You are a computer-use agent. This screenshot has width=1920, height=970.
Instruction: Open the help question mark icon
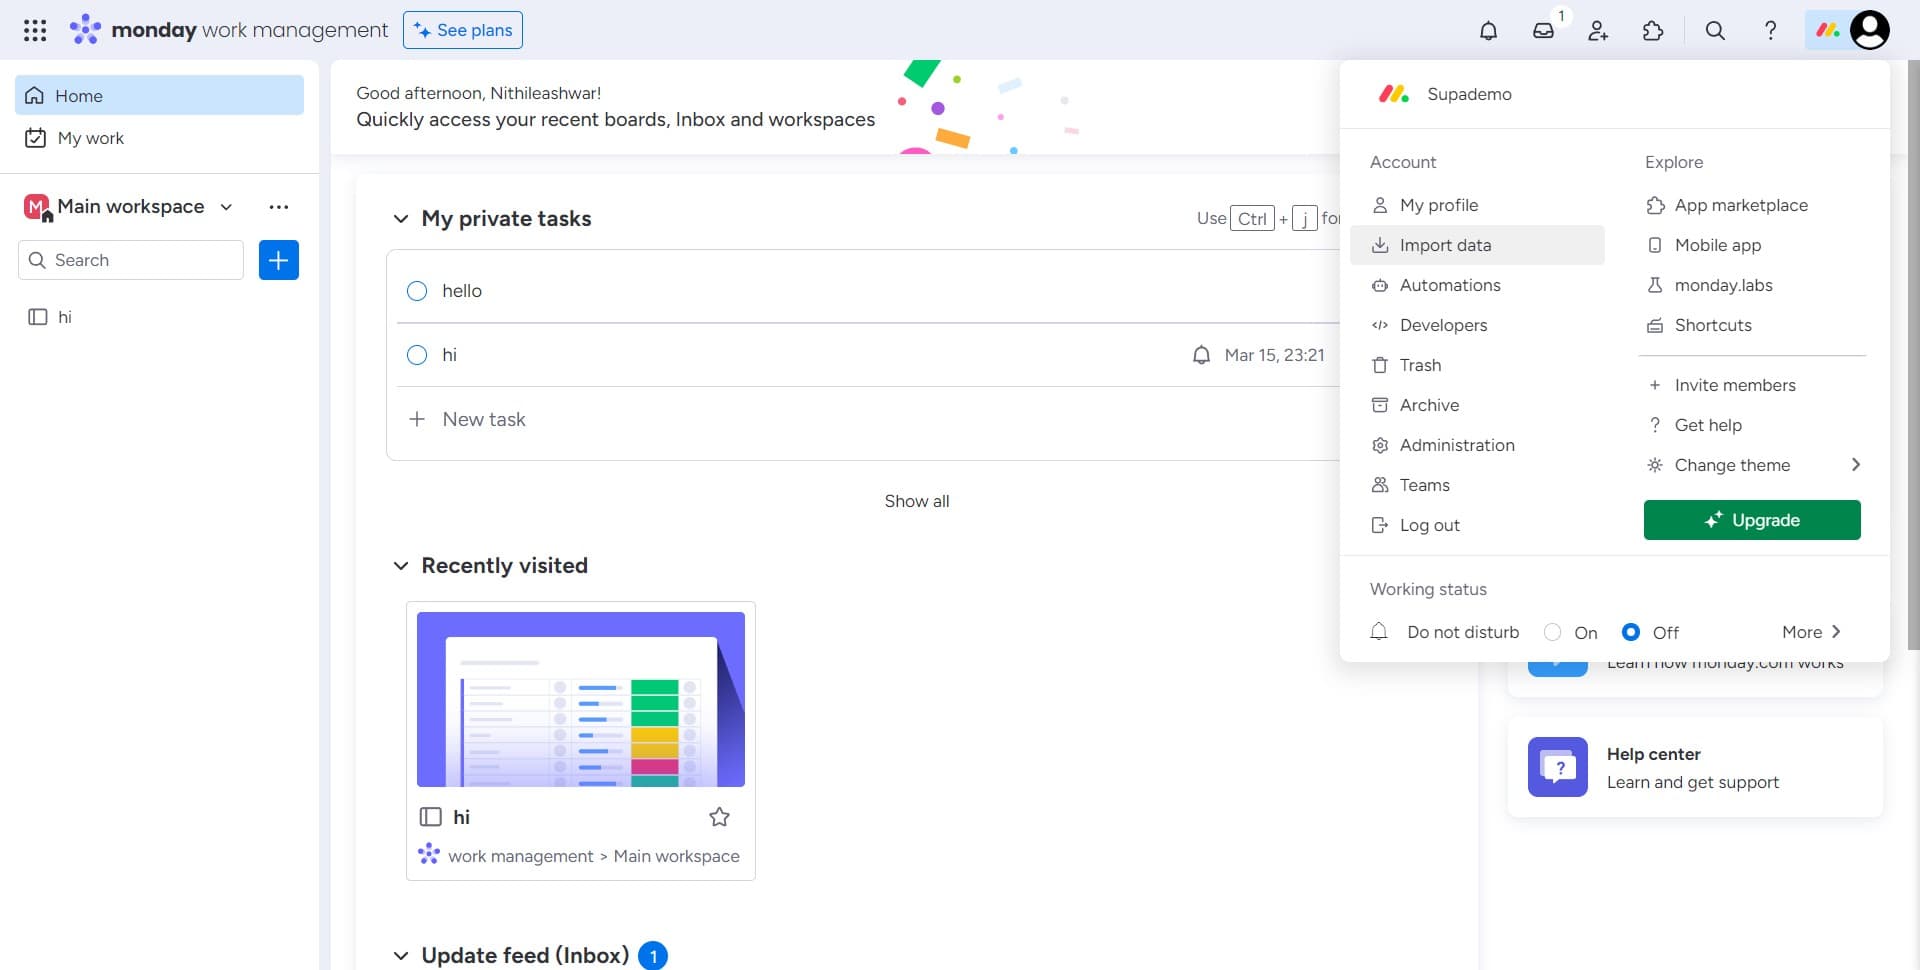(1770, 30)
